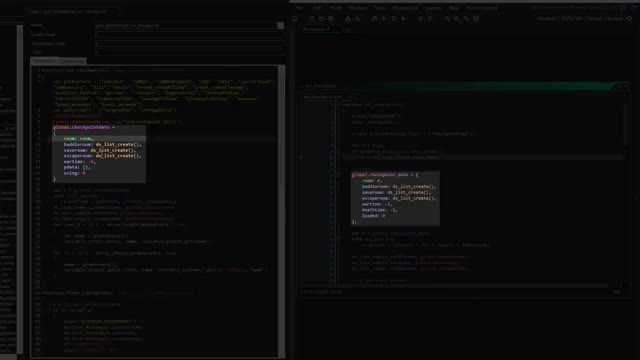Image resolution: width=640 pixels, height=360 pixels.
Task: Open the Edit menu in GameMaker
Action: pos(317,8)
